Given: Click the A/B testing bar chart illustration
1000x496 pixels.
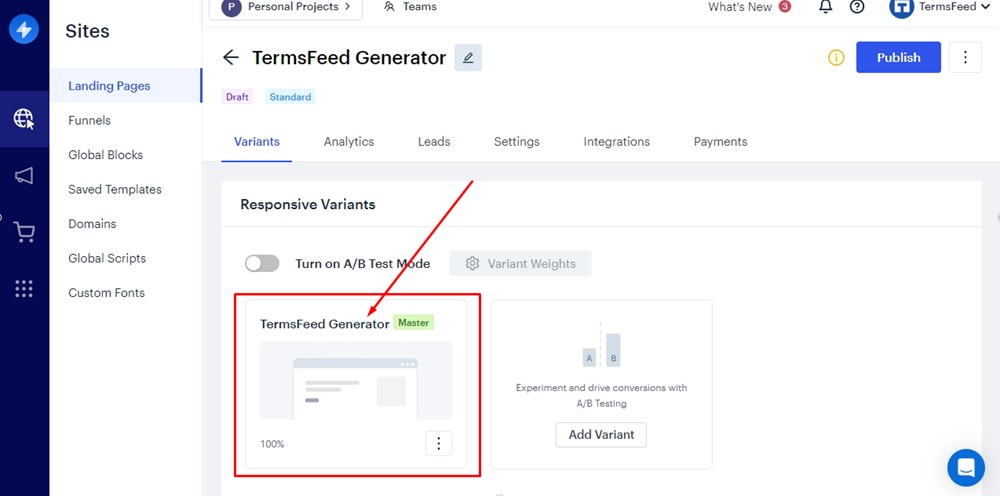Looking at the screenshot, I should (x=601, y=345).
